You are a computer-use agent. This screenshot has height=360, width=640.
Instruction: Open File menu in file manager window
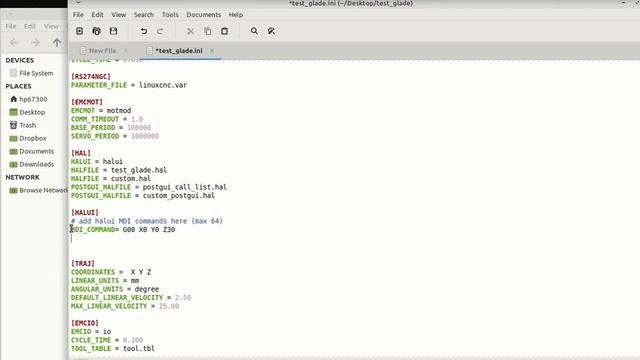pos(11,26)
